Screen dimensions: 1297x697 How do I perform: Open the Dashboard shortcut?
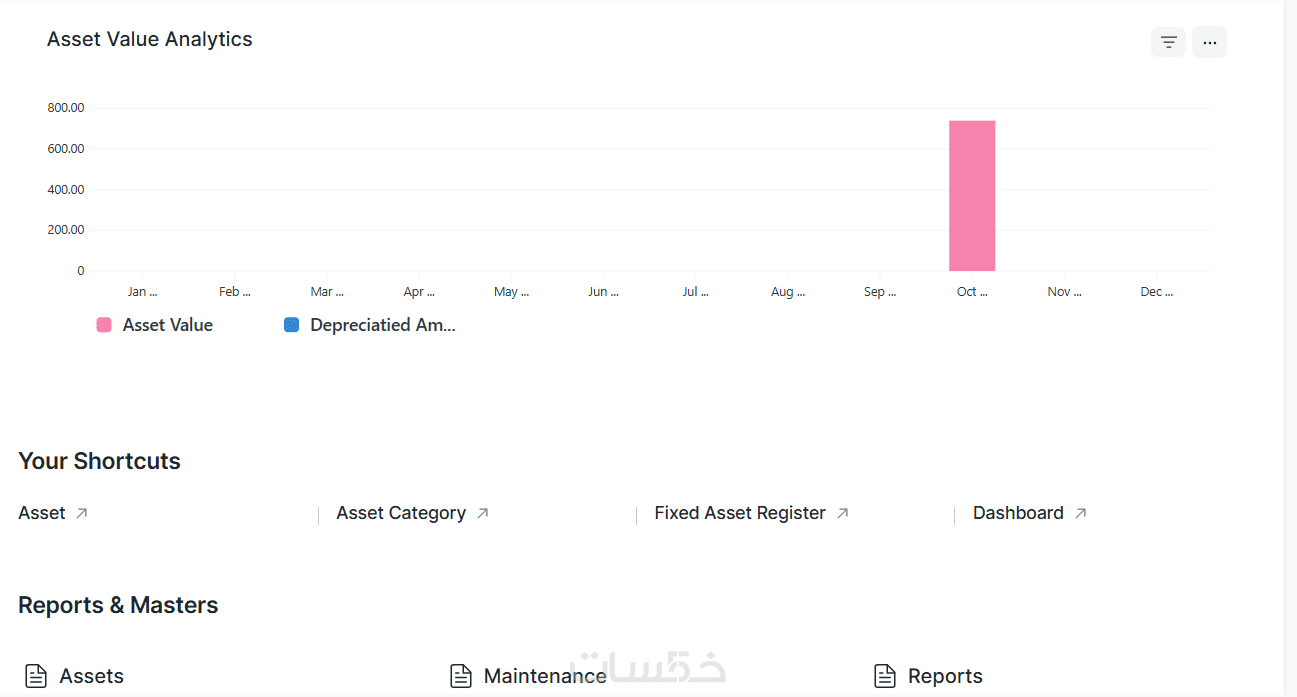(x=1017, y=513)
